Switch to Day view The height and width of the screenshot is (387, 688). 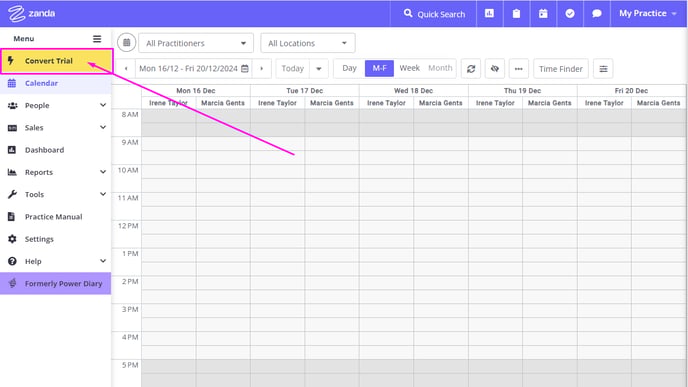(349, 68)
